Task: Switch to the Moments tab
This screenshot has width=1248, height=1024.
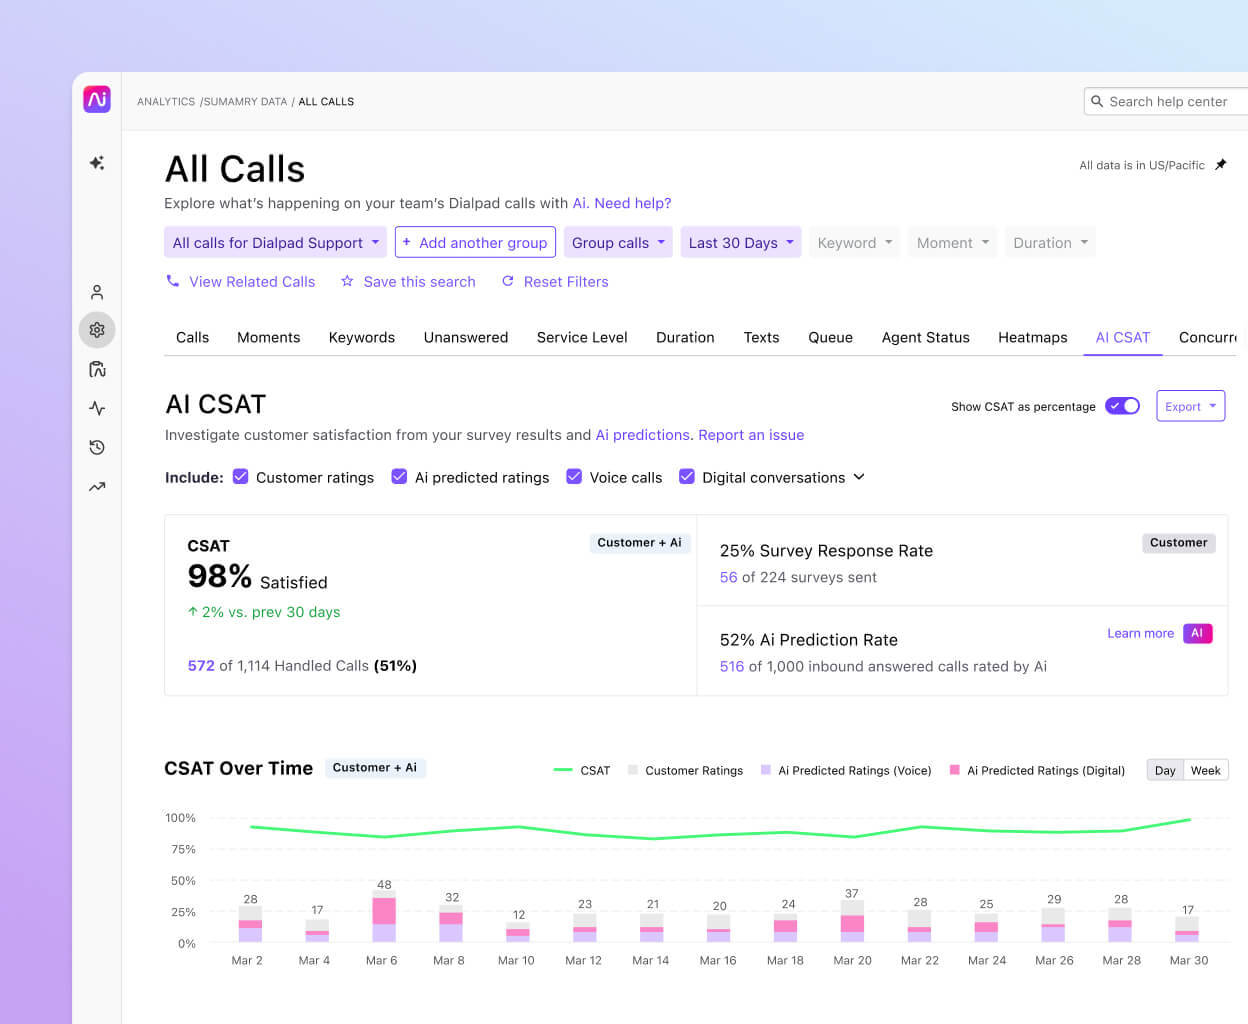Action: (x=268, y=337)
